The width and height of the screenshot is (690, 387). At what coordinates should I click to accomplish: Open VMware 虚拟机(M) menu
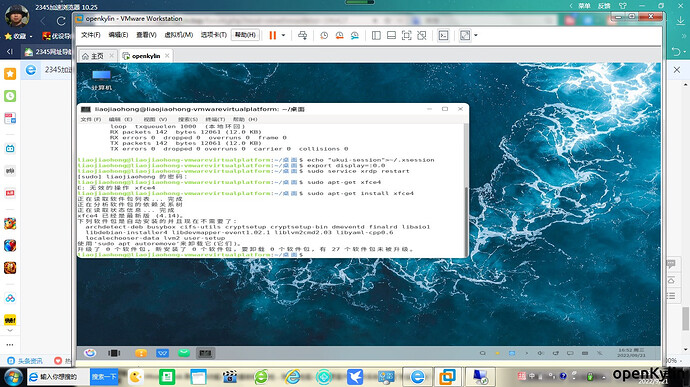(x=178, y=35)
